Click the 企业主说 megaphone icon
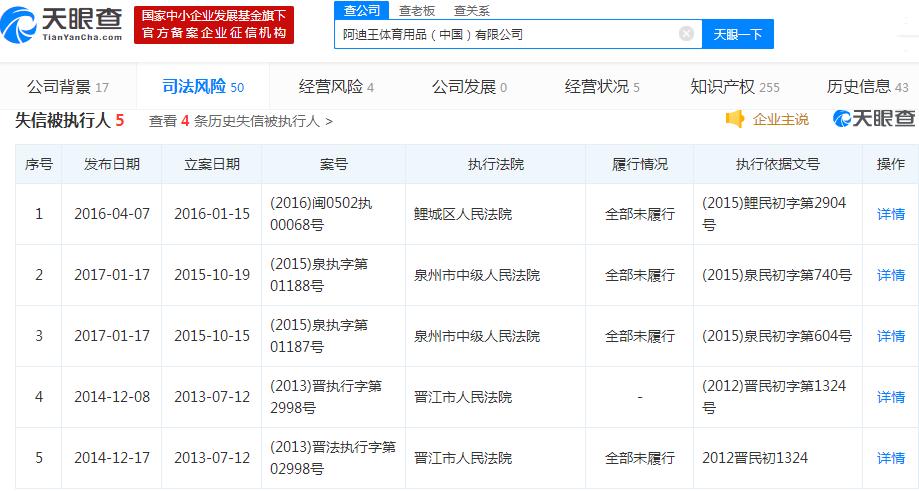919x491 pixels. tap(734, 119)
